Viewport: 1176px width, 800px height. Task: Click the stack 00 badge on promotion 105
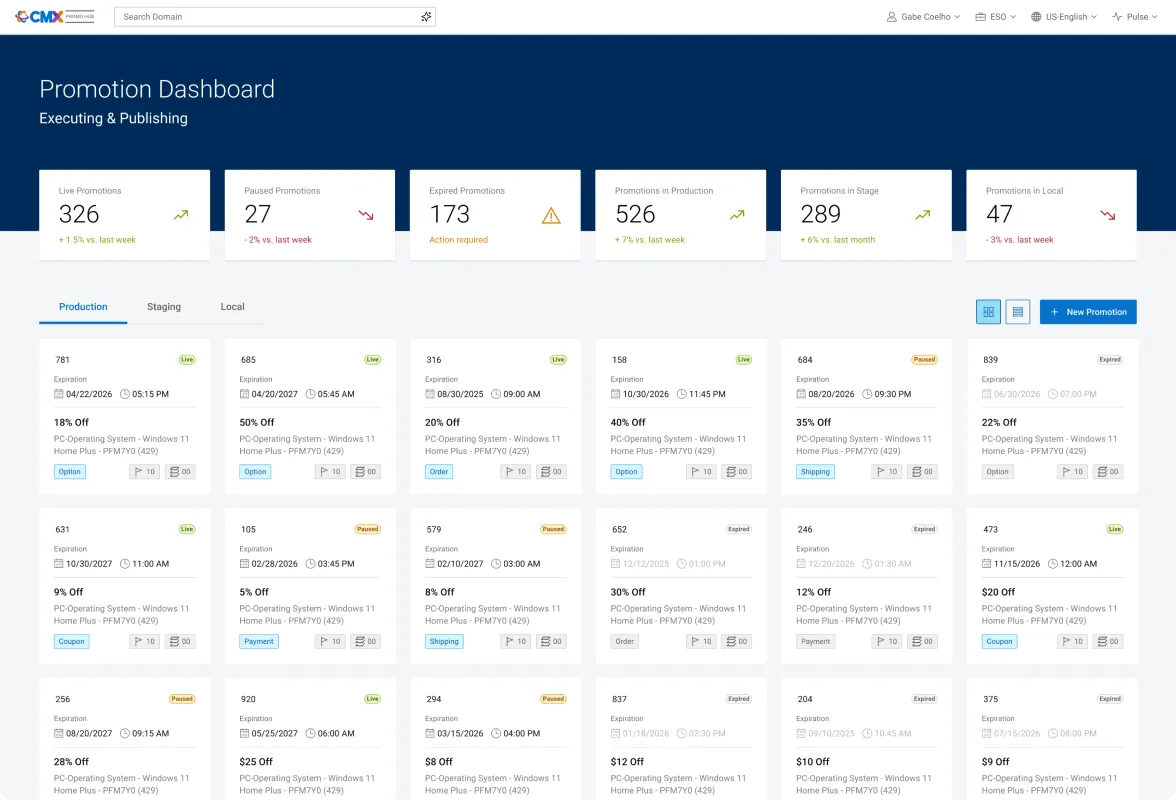coord(365,641)
